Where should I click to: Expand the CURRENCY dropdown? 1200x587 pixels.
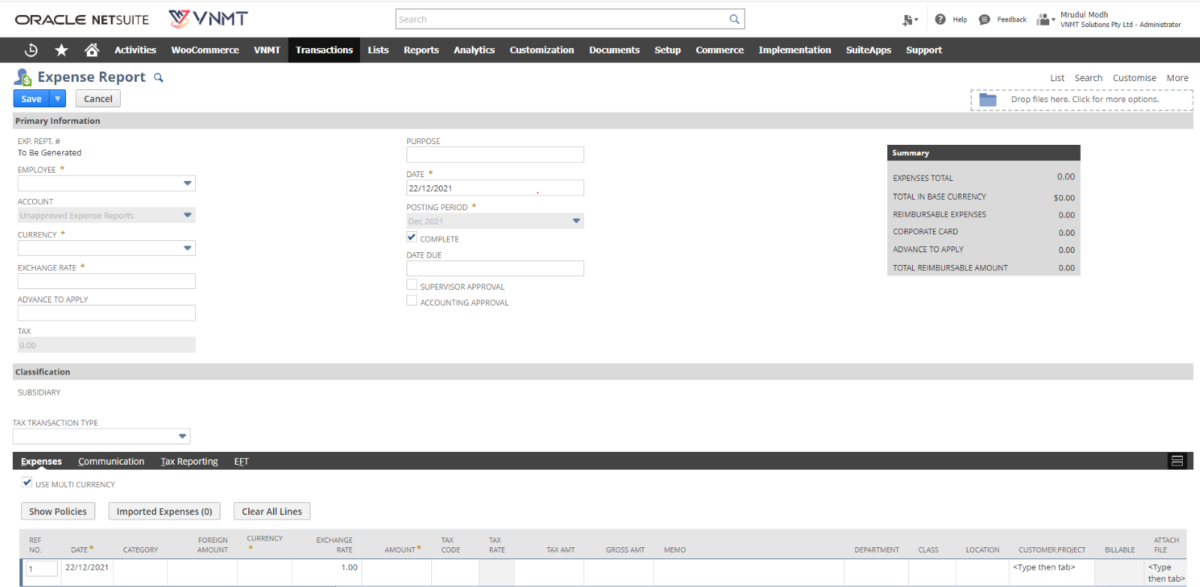click(x=188, y=247)
